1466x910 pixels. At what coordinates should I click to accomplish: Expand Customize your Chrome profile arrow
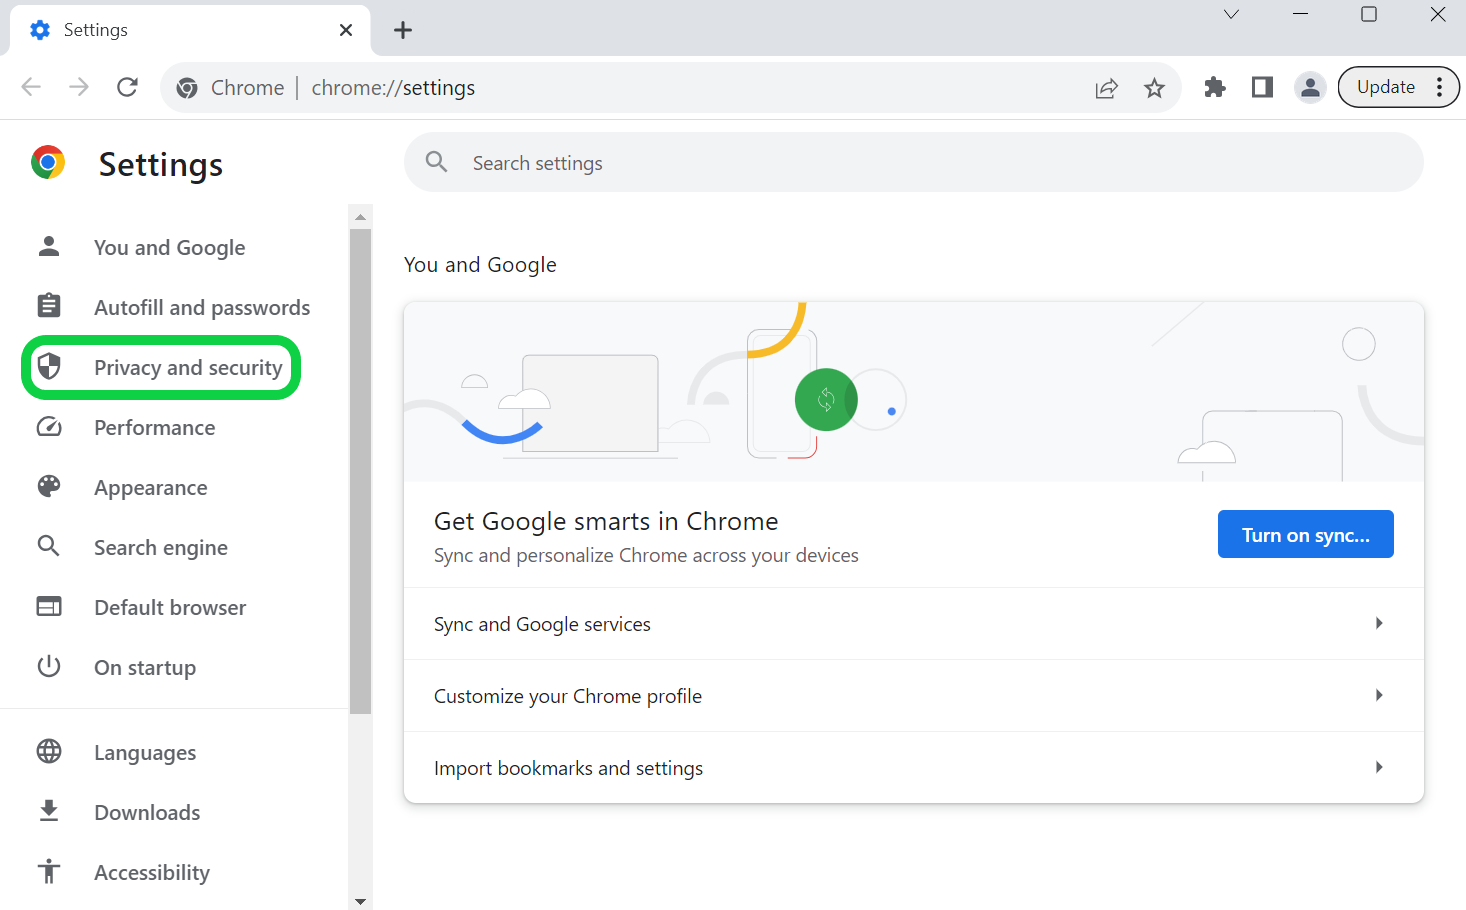(1379, 695)
